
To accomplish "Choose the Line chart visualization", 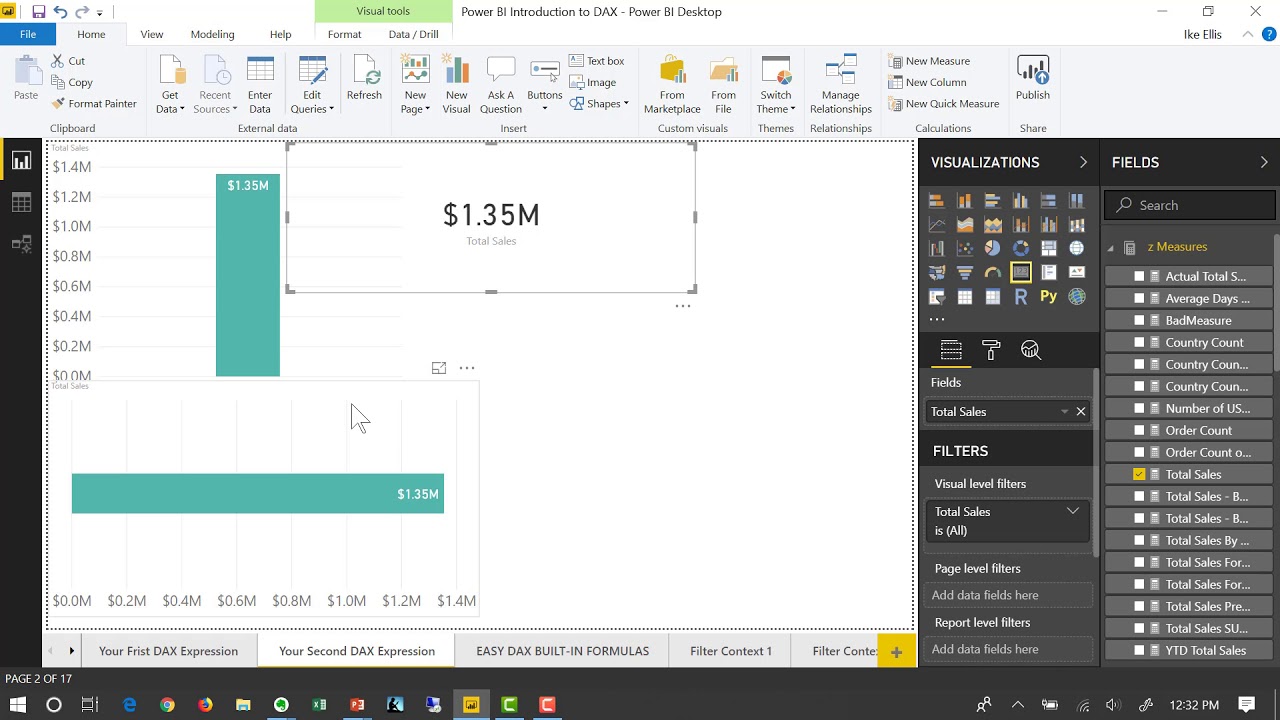I will pyautogui.click(x=937, y=224).
